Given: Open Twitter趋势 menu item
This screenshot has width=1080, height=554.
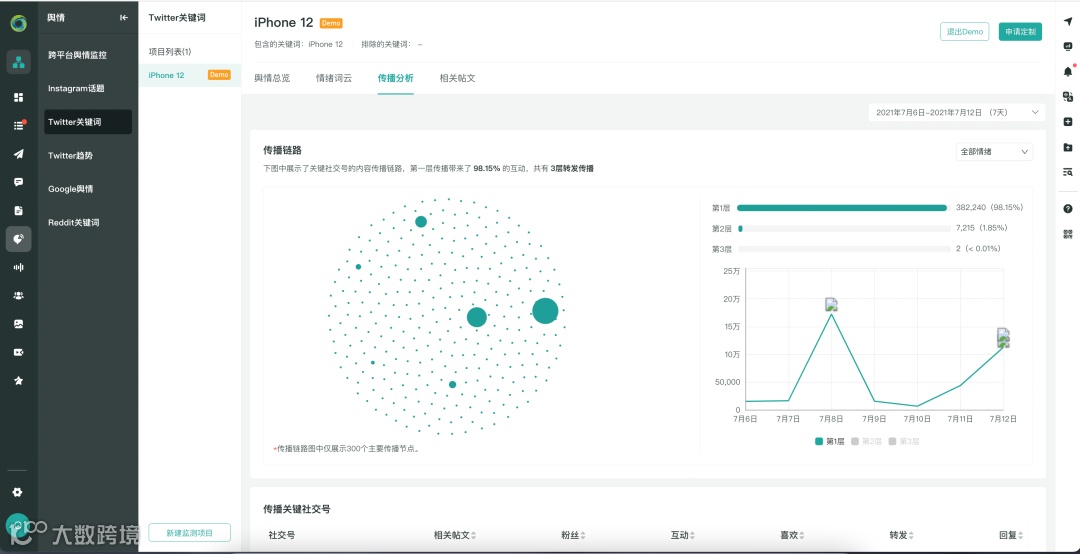Looking at the screenshot, I should 87,156.
